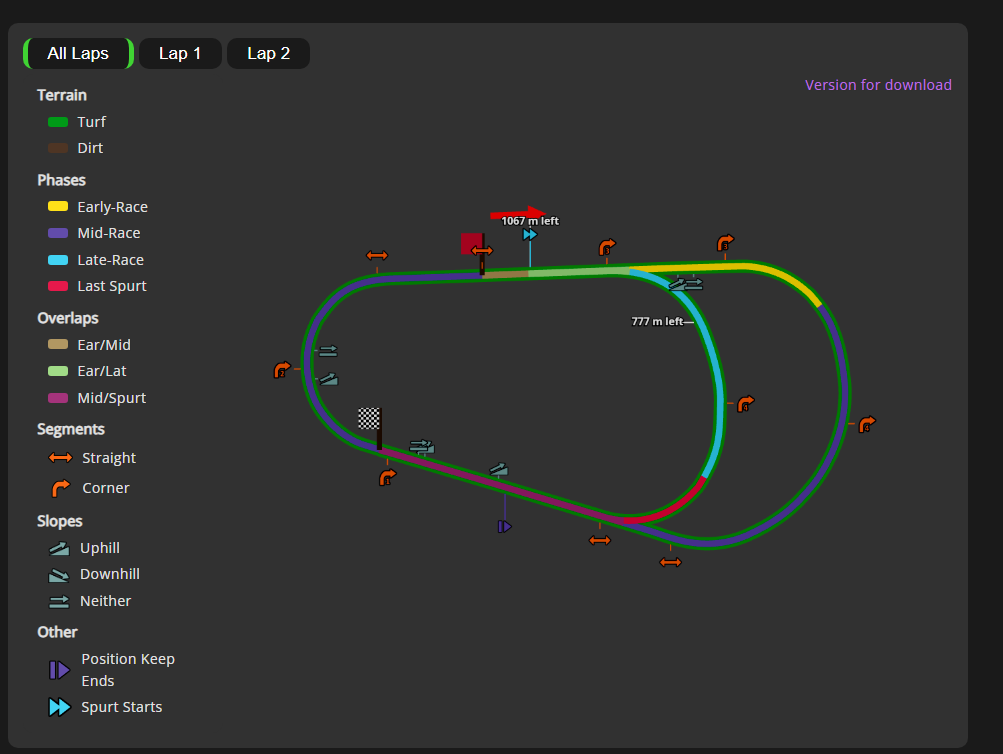Open the Version for download link
1003x754 pixels.
(878, 85)
